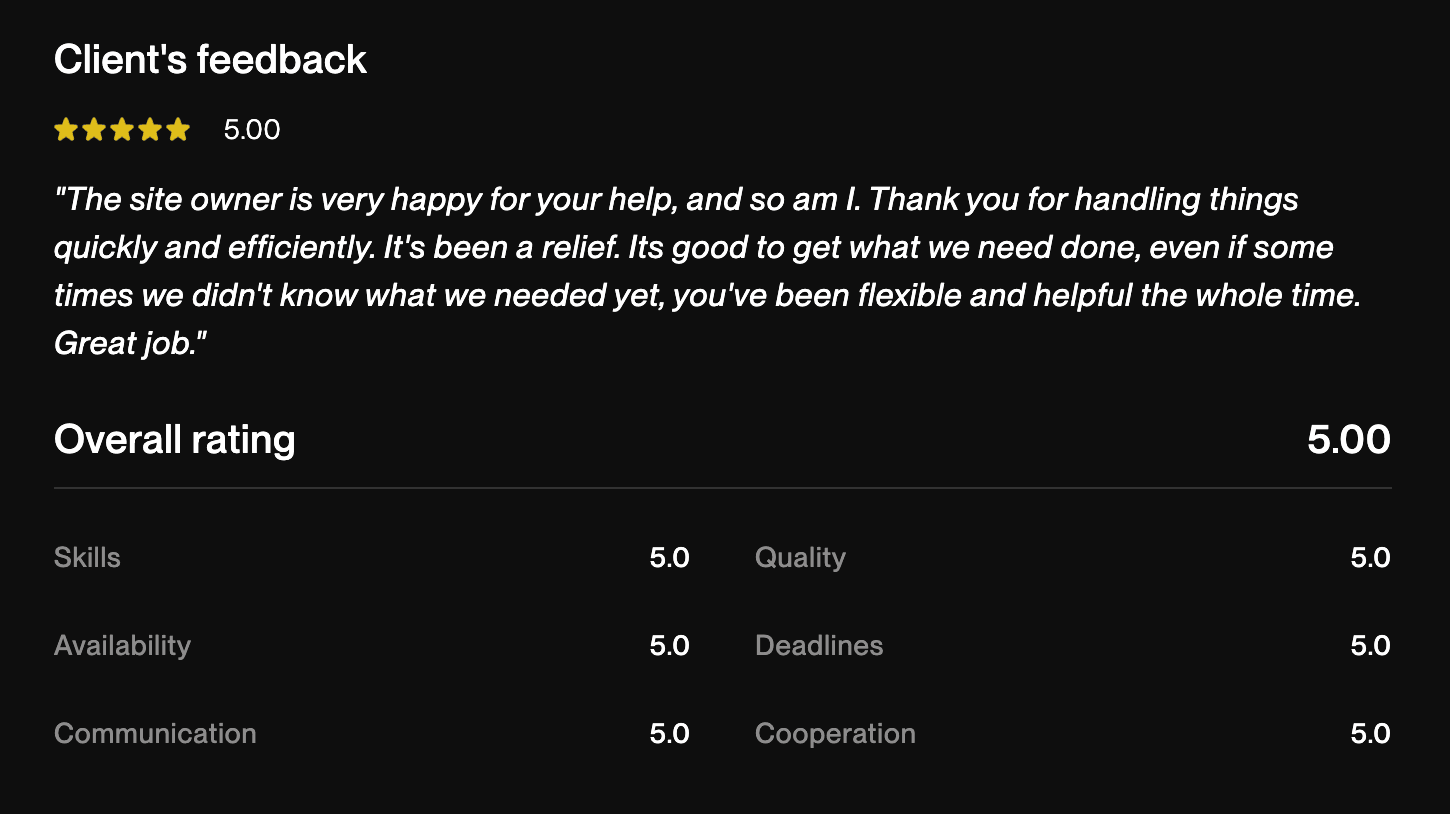The image size is (1450, 814).
Task: Click the Communication 5.0 score
Action: pos(669,733)
